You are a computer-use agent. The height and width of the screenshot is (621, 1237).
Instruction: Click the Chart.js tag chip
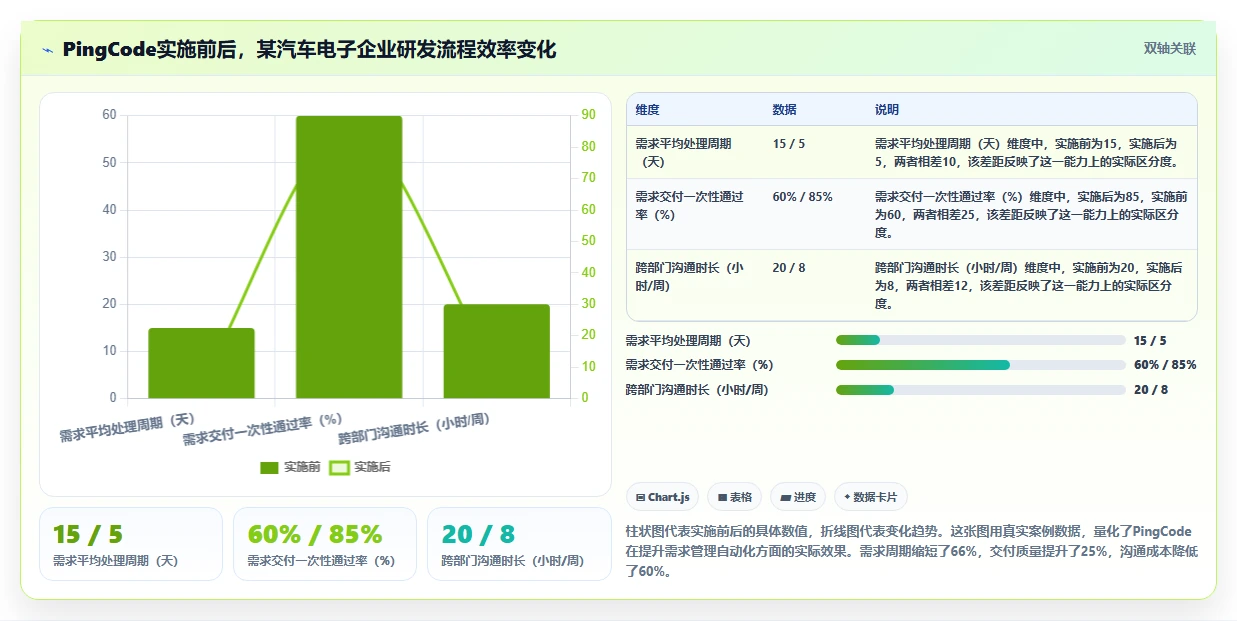662,497
